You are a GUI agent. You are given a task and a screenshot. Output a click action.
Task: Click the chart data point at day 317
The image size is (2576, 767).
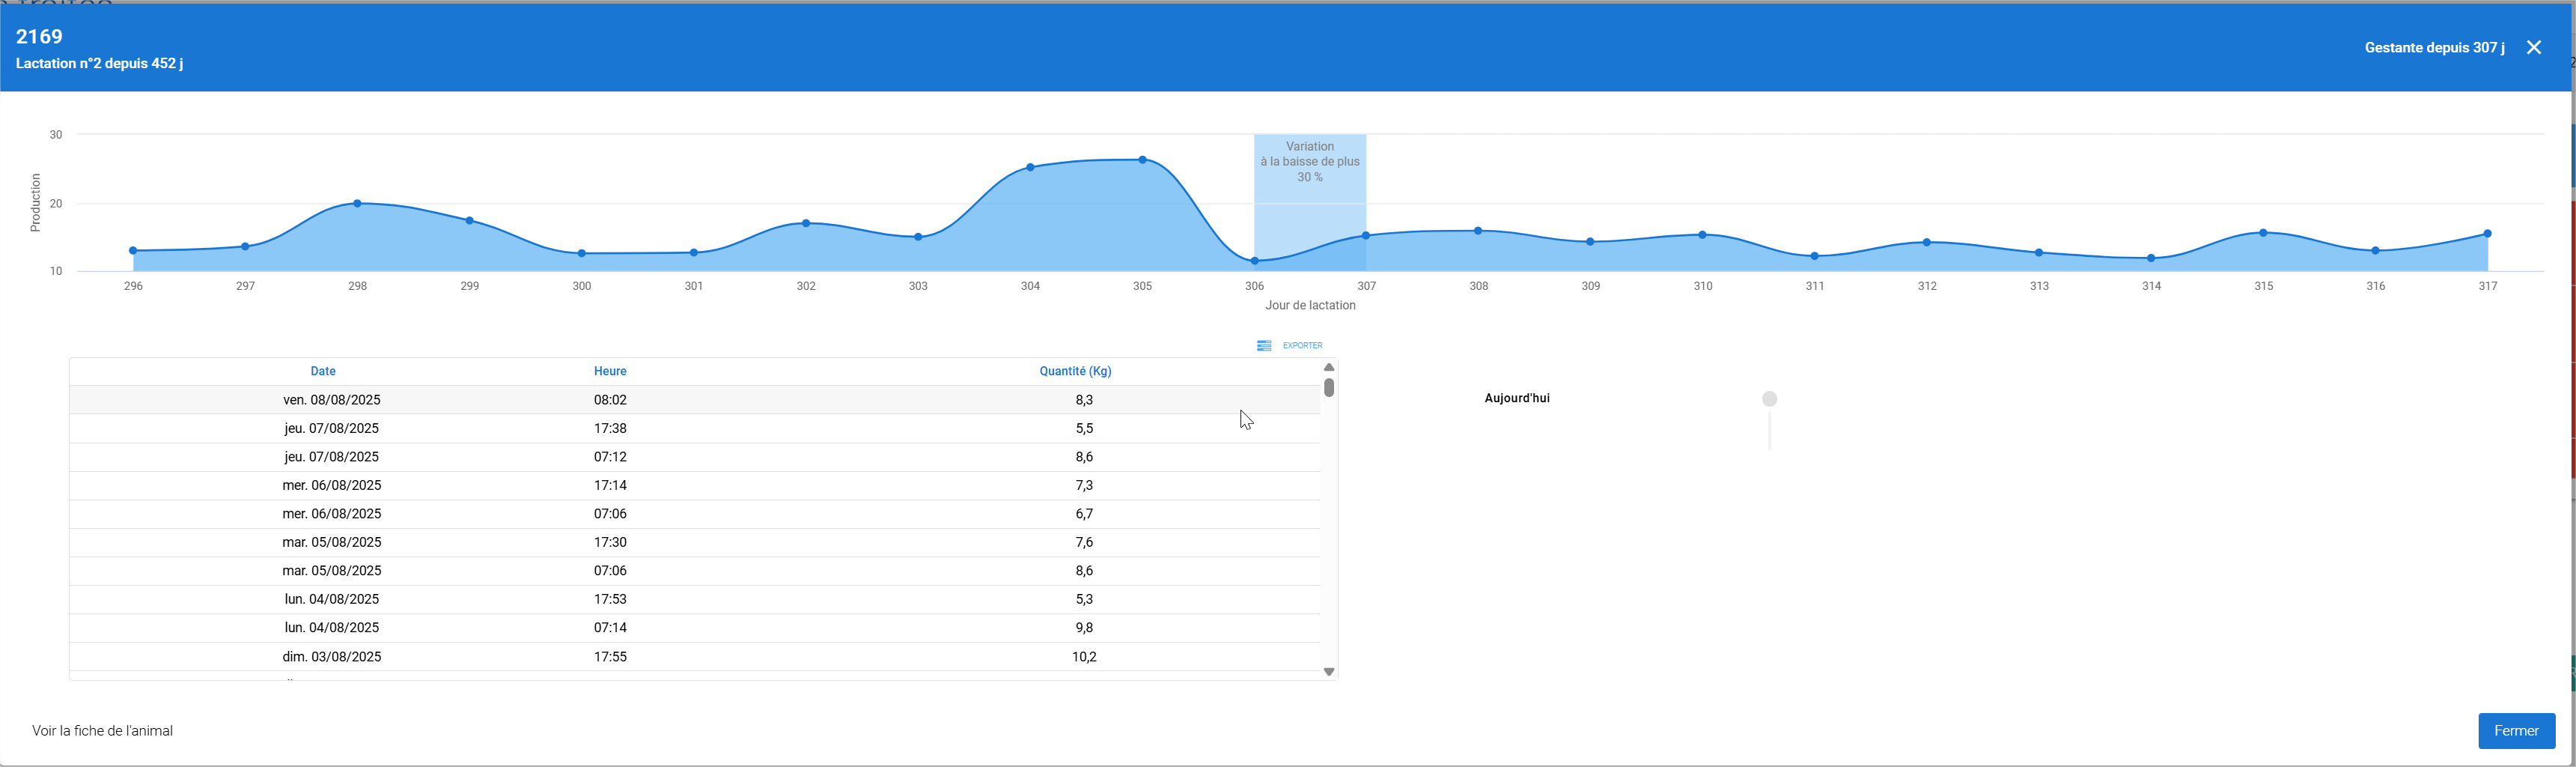pos(2487,234)
